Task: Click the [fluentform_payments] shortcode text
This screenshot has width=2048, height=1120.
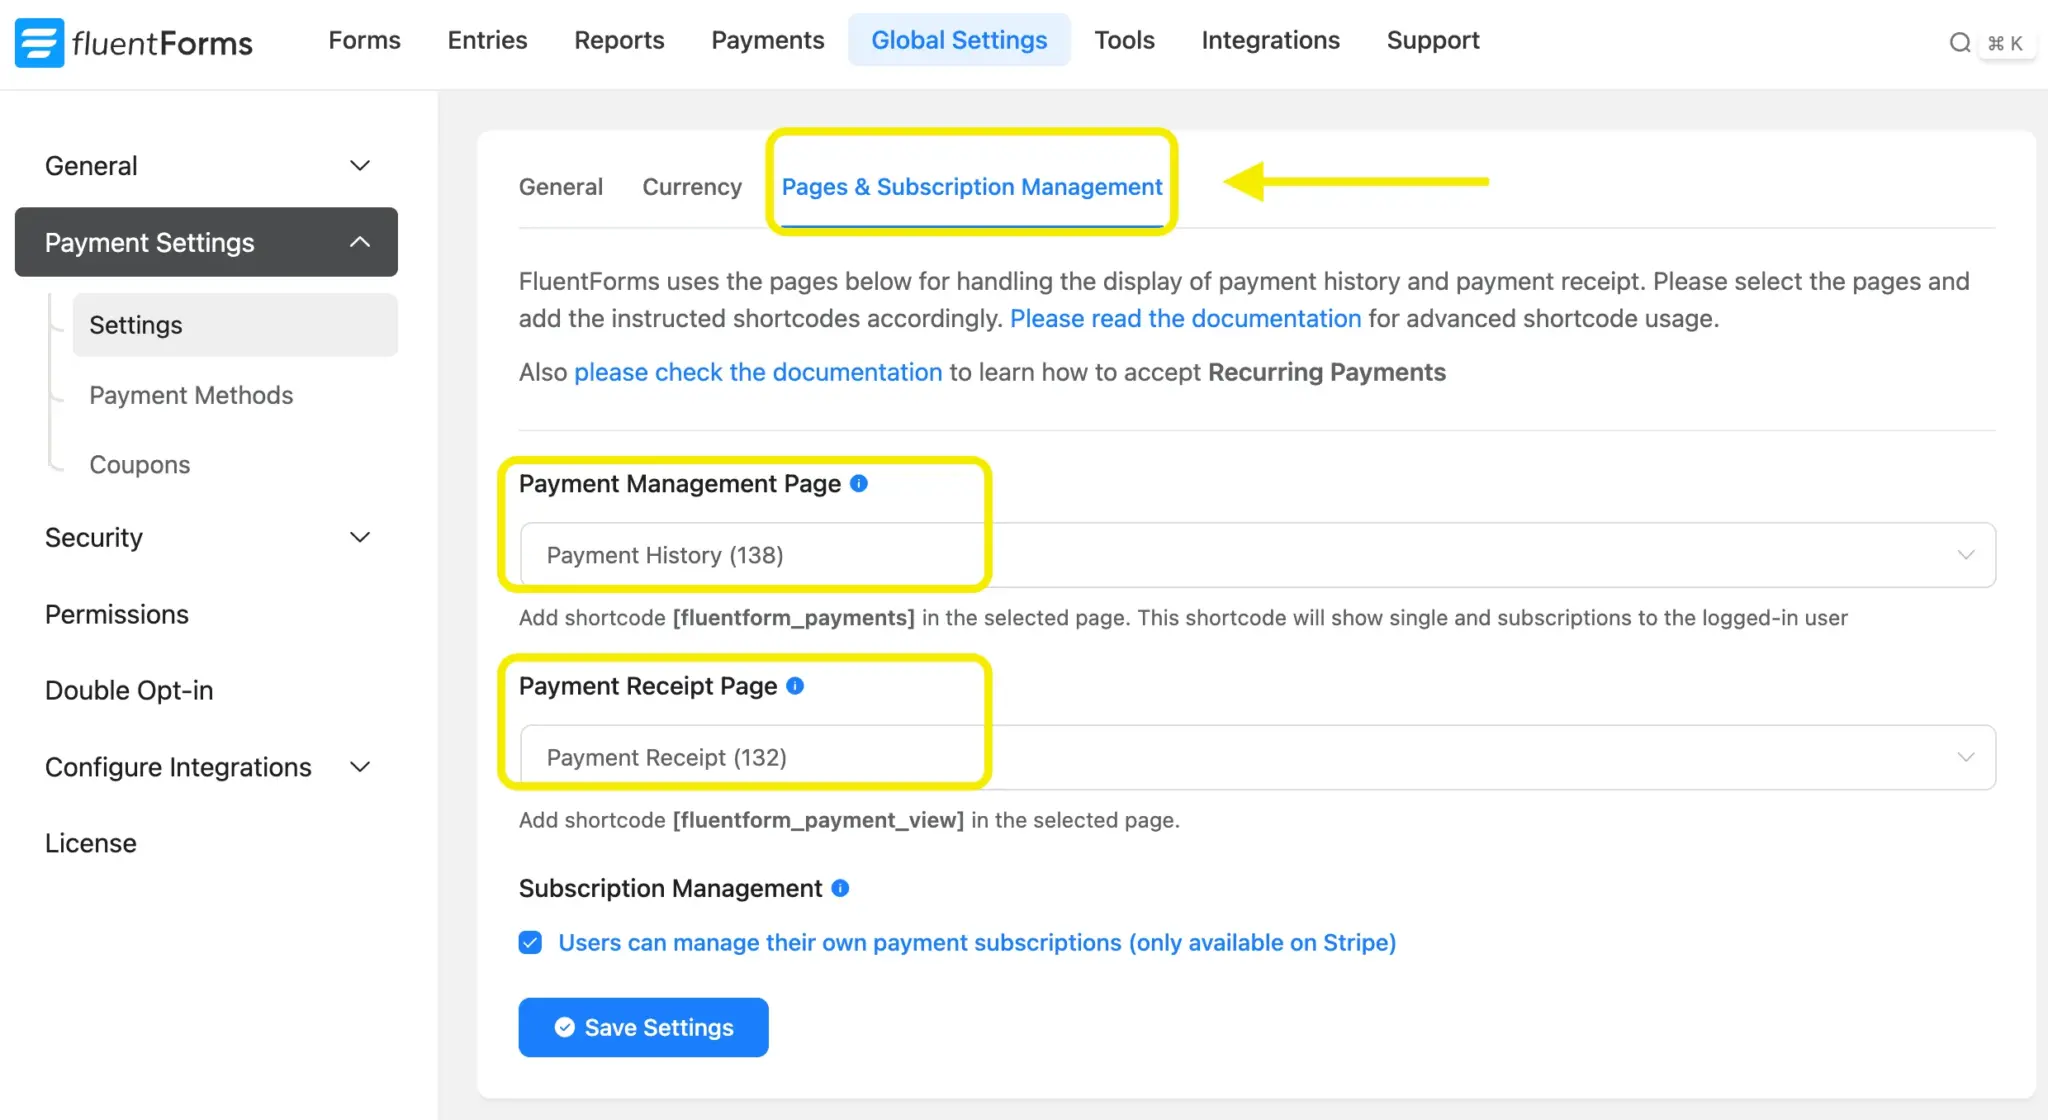Action: point(794,618)
